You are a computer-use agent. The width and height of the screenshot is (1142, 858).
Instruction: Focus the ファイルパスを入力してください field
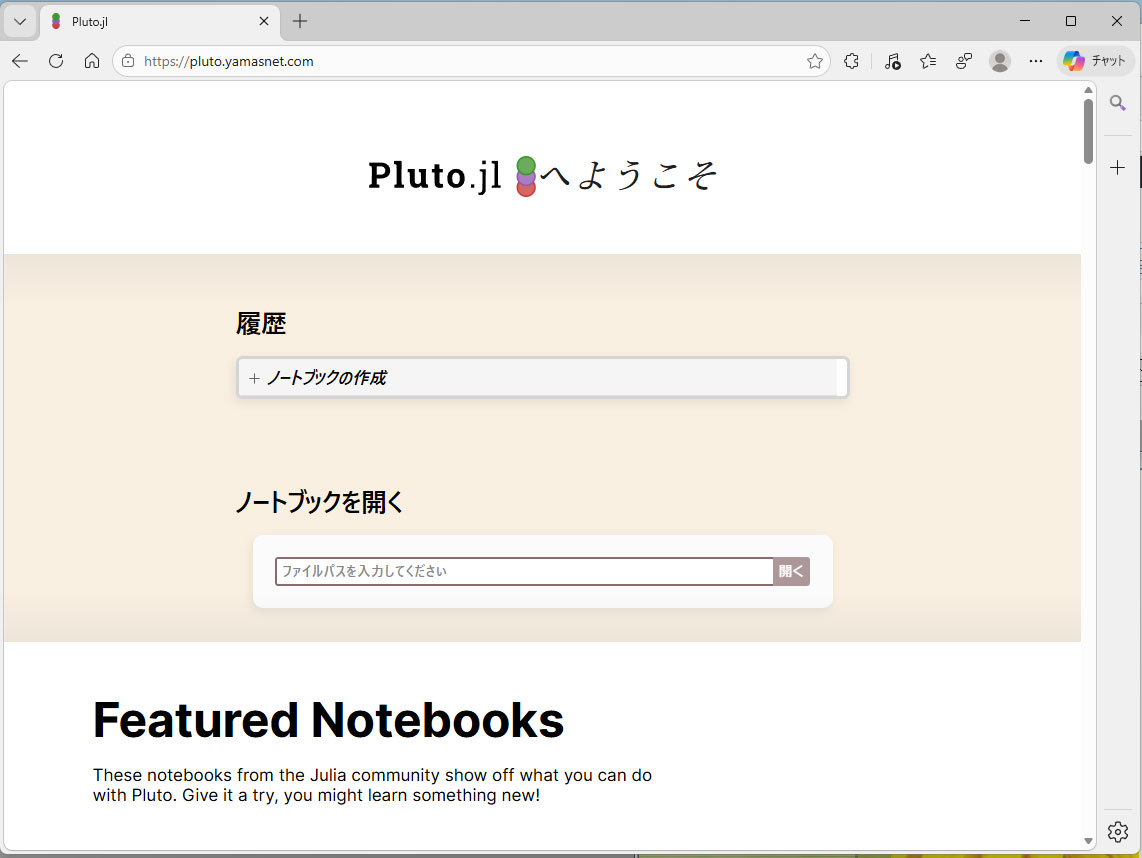[524, 571]
